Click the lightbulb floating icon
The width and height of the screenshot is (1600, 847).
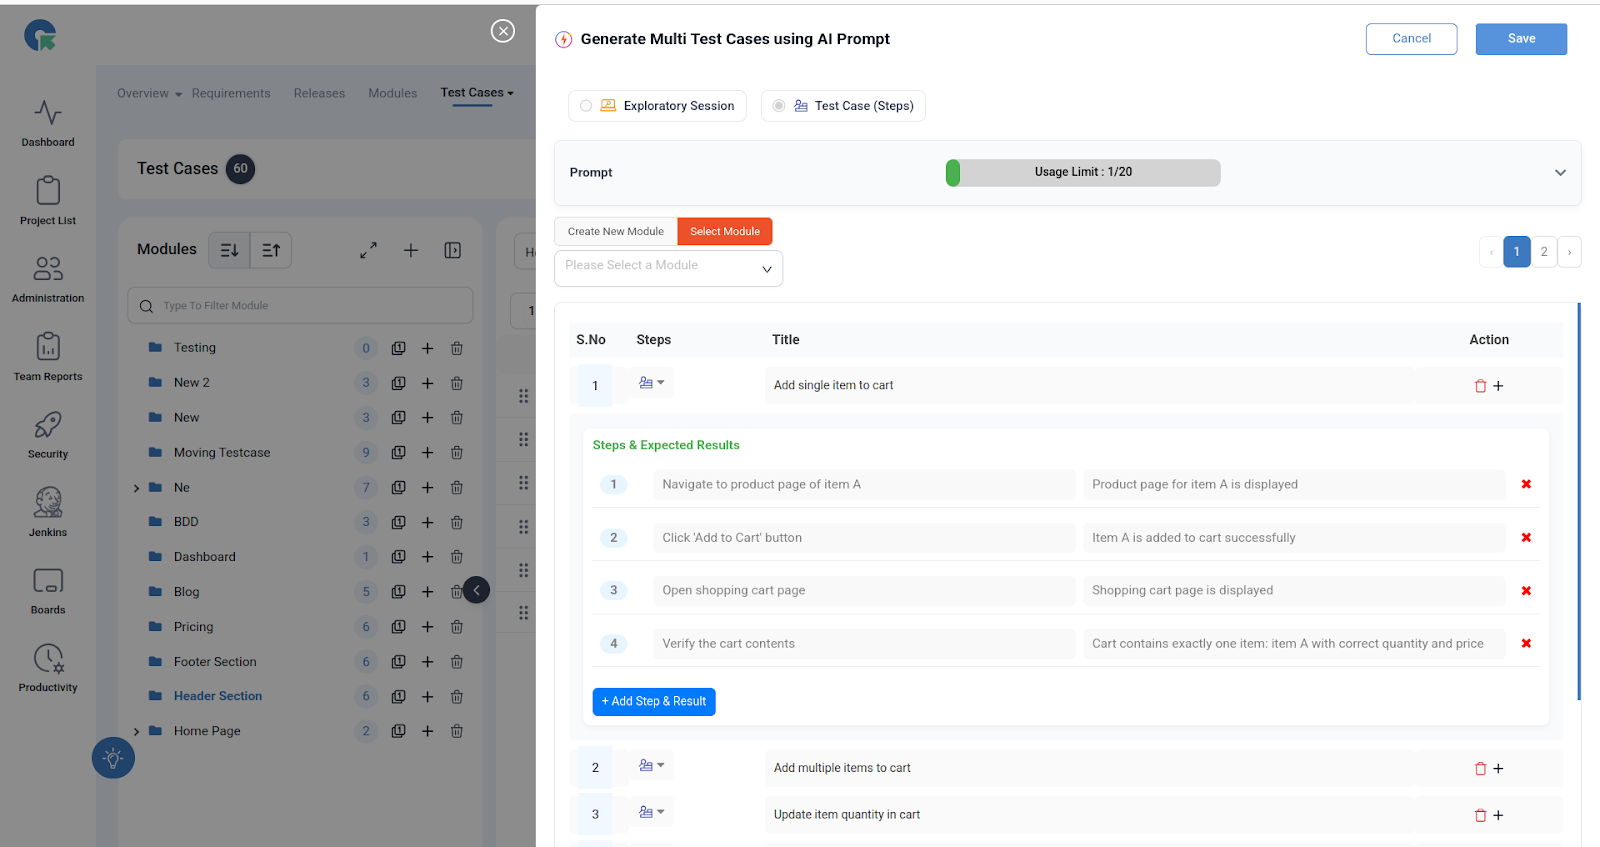pyautogui.click(x=113, y=758)
